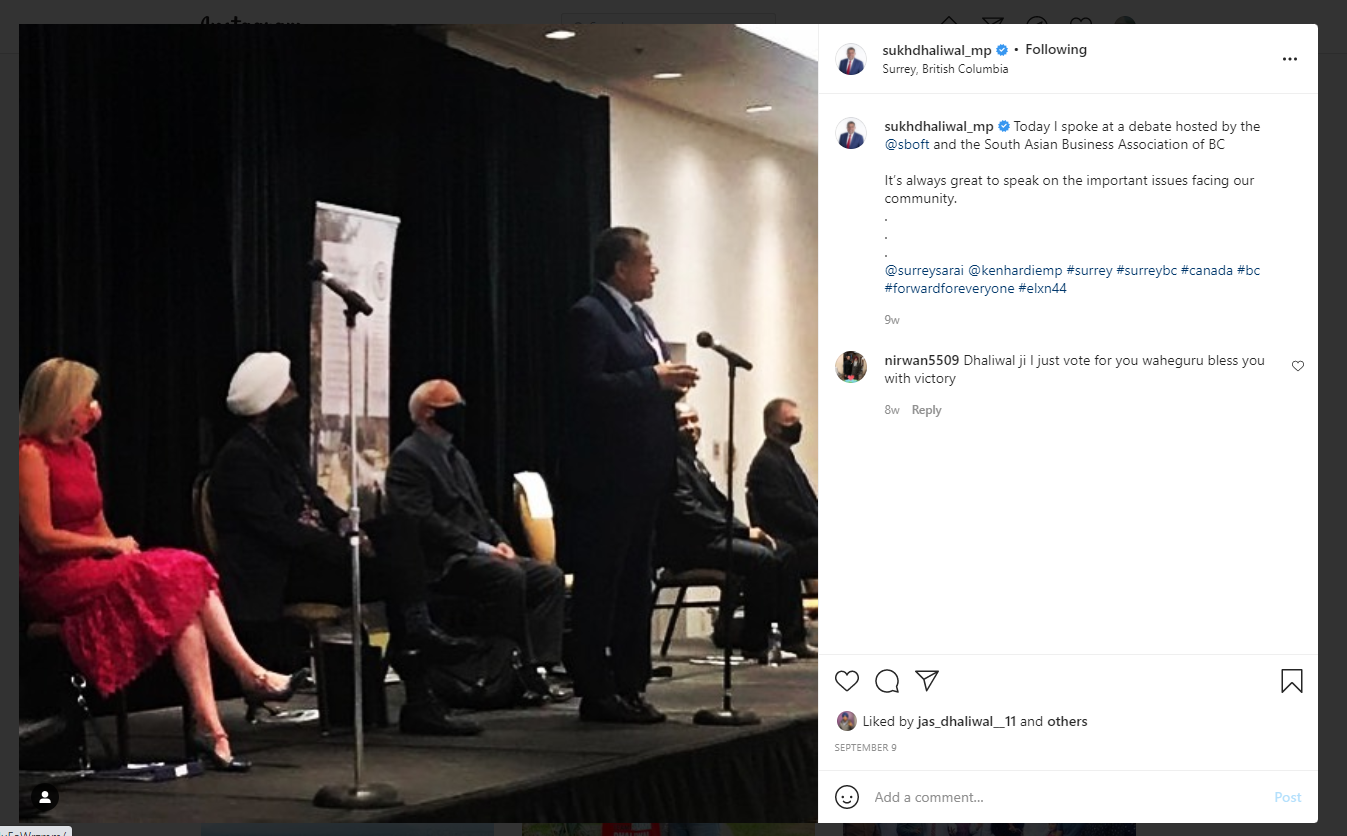Open emoji picker smiley icon

(x=847, y=797)
